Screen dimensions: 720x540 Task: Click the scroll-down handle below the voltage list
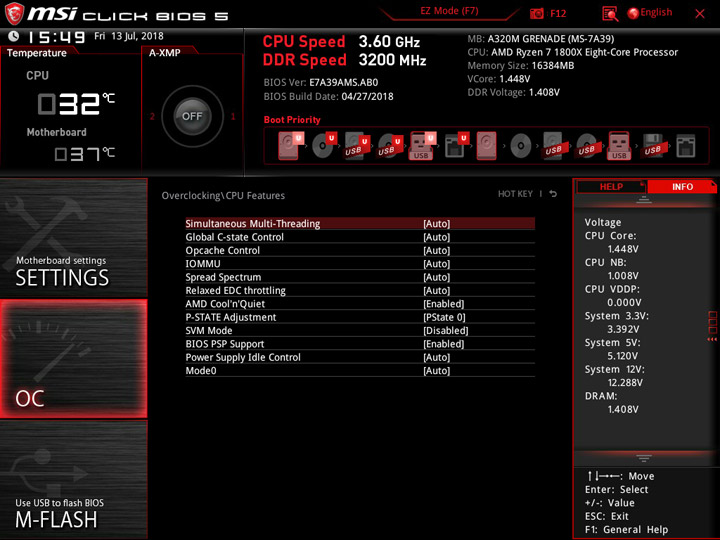(x=644, y=458)
